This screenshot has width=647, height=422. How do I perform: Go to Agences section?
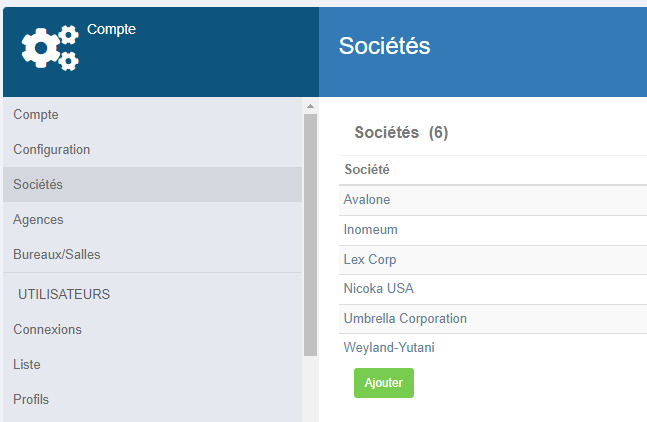click(x=152, y=219)
